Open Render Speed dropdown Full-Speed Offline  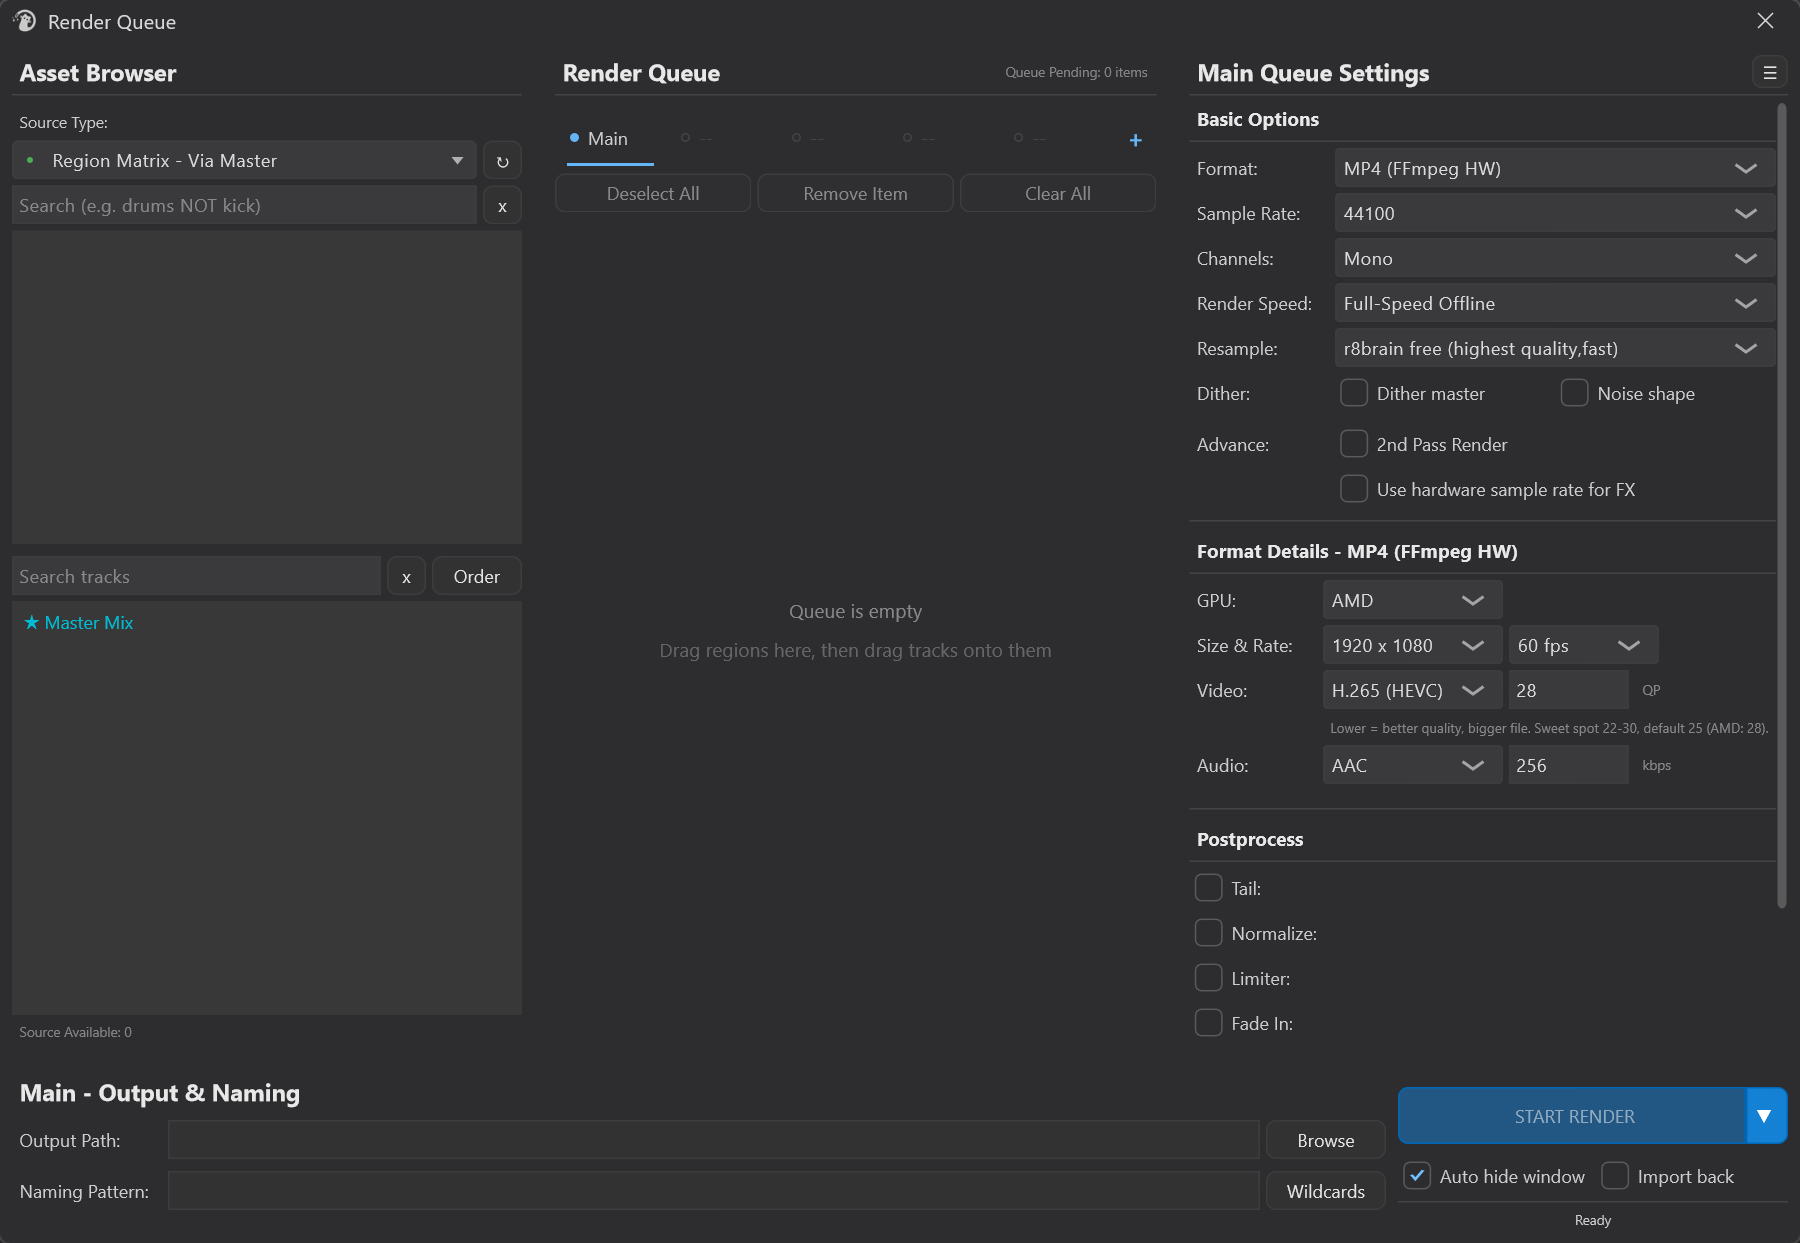tap(1554, 303)
